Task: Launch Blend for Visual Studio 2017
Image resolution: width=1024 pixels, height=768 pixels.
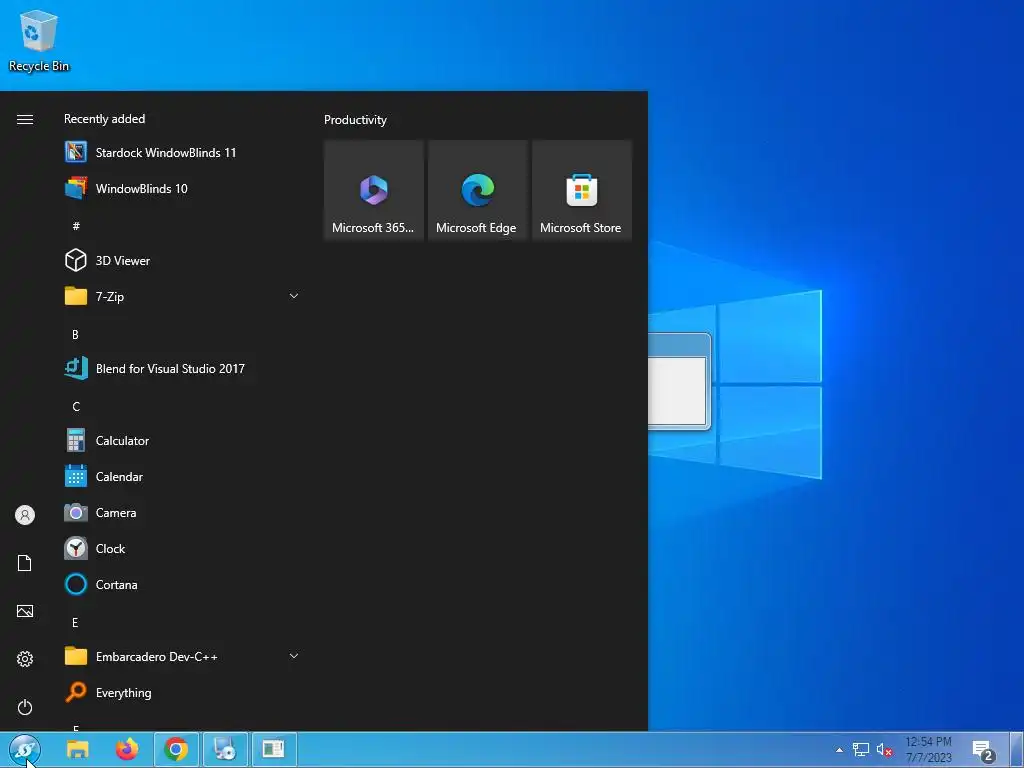Action: tap(183, 368)
